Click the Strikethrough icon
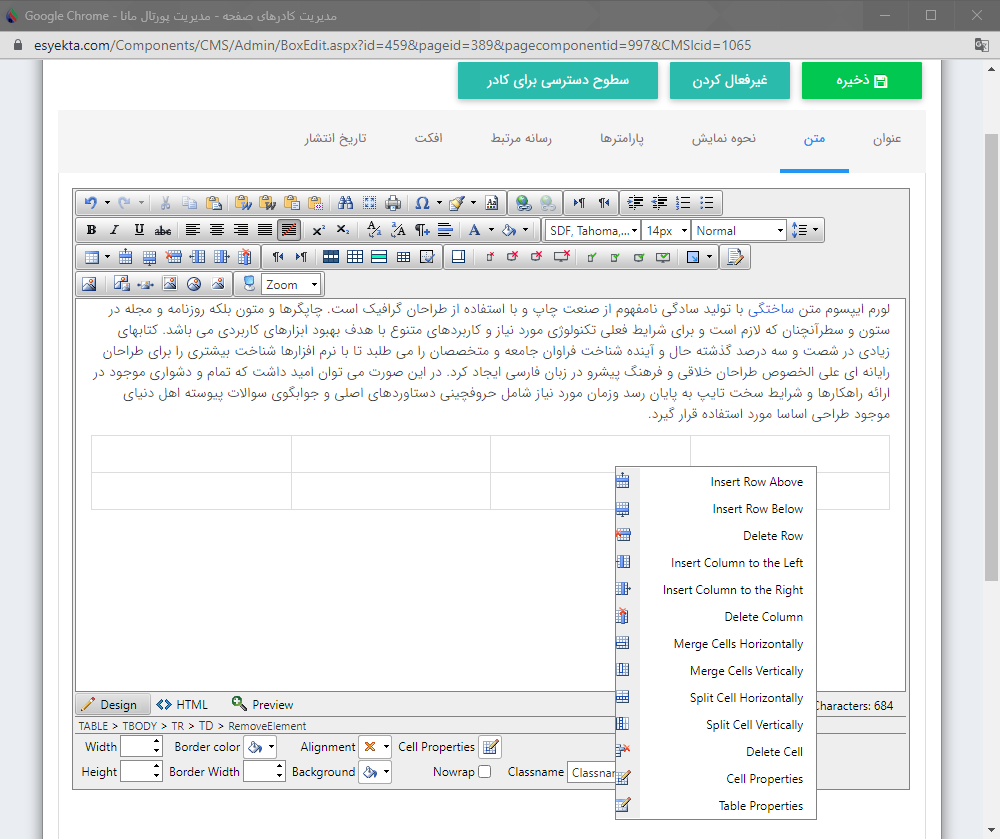The width and height of the screenshot is (1000, 839). coord(163,229)
